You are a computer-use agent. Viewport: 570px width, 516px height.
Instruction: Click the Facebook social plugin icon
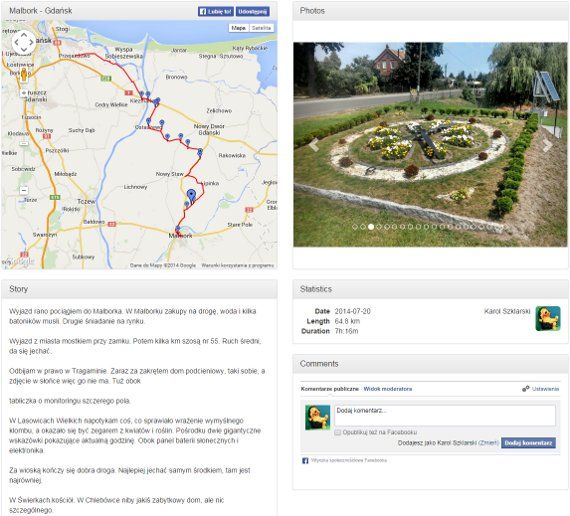[305, 461]
